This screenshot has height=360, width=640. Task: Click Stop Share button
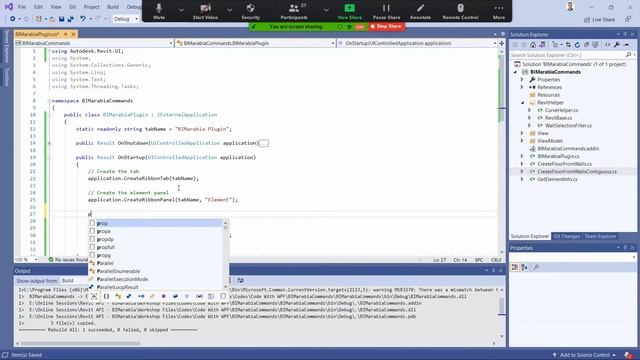pyautogui.click(x=386, y=26)
